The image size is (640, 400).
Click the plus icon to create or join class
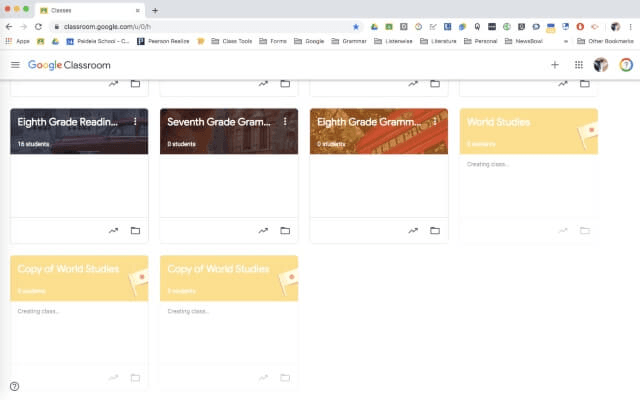[554, 65]
